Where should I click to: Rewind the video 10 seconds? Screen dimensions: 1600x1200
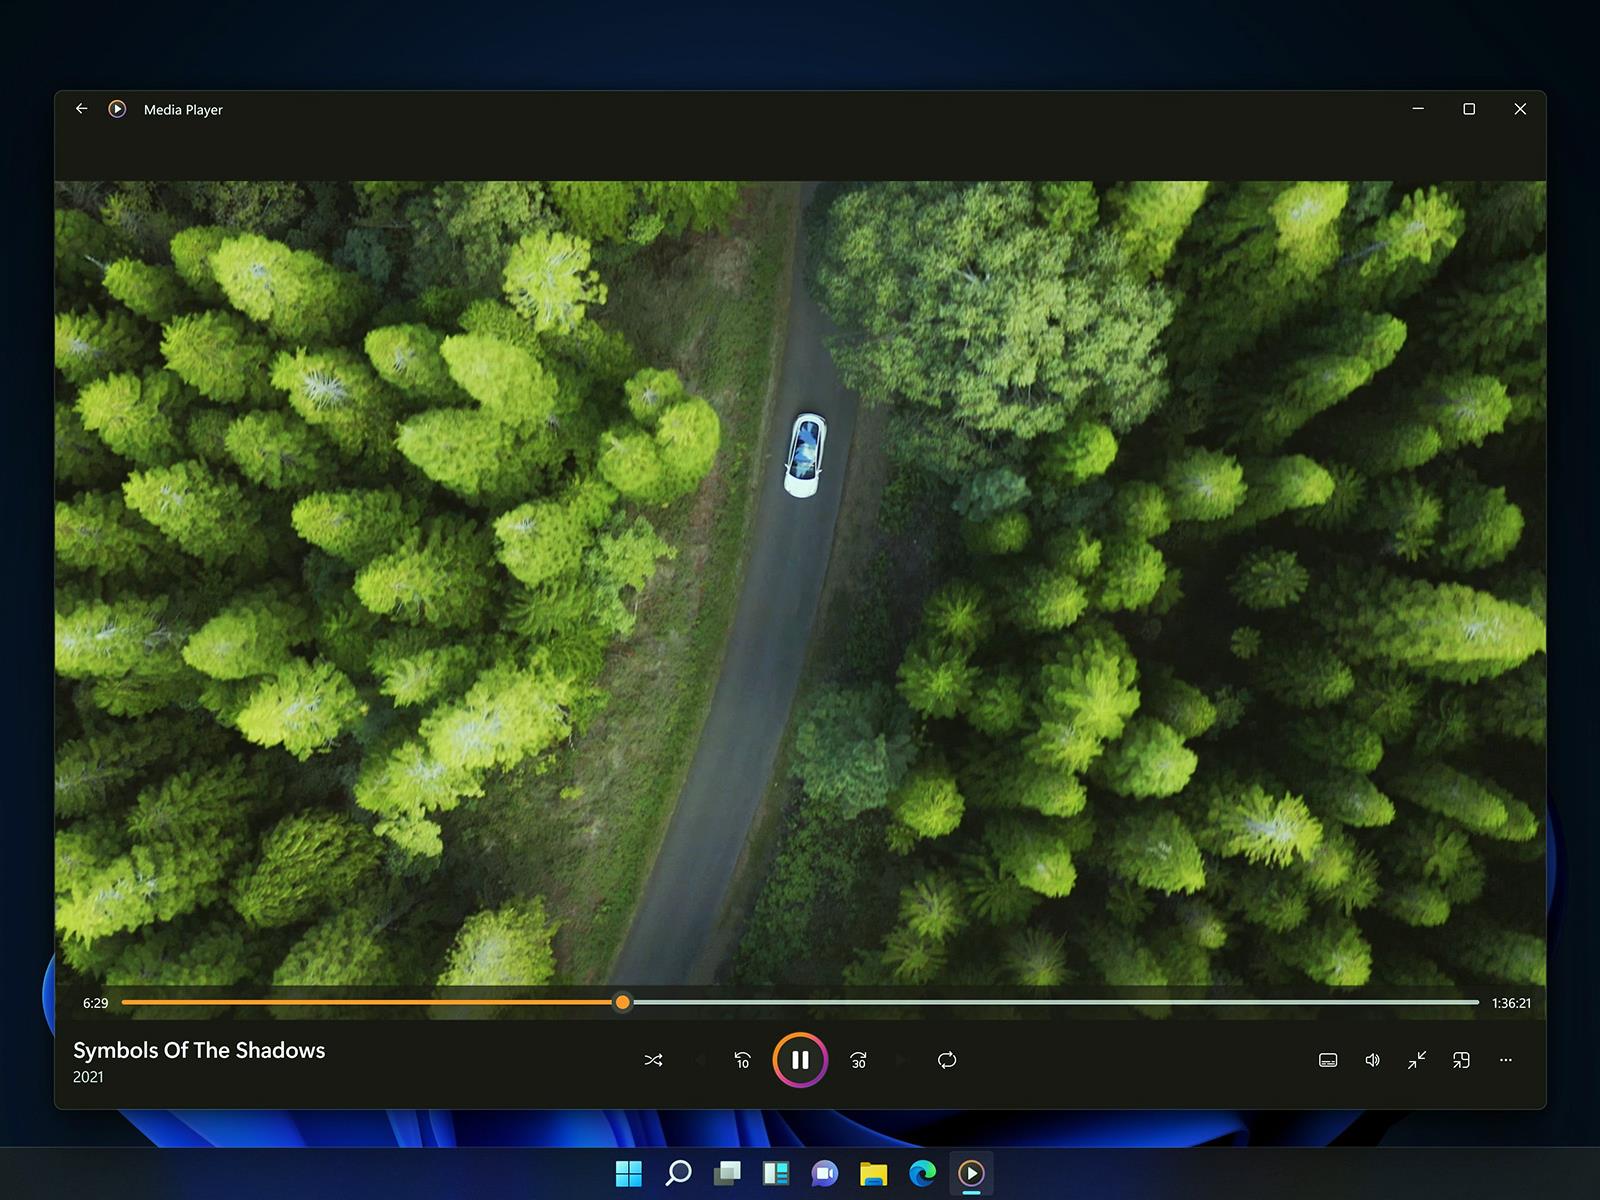click(x=742, y=1060)
